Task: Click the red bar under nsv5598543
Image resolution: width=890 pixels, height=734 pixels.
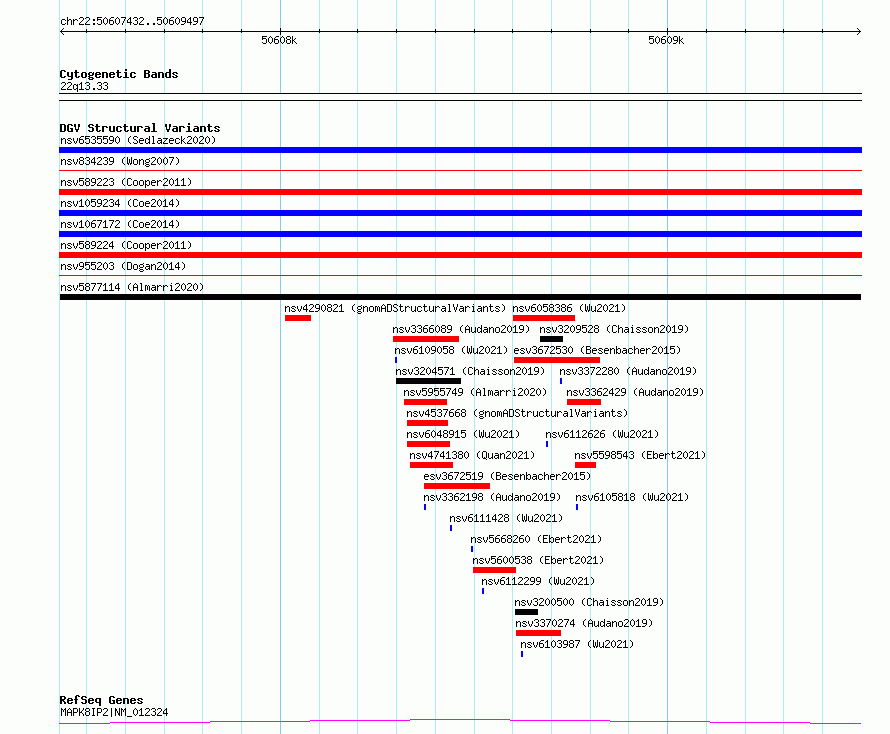Action: pyautogui.click(x=585, y=465)
